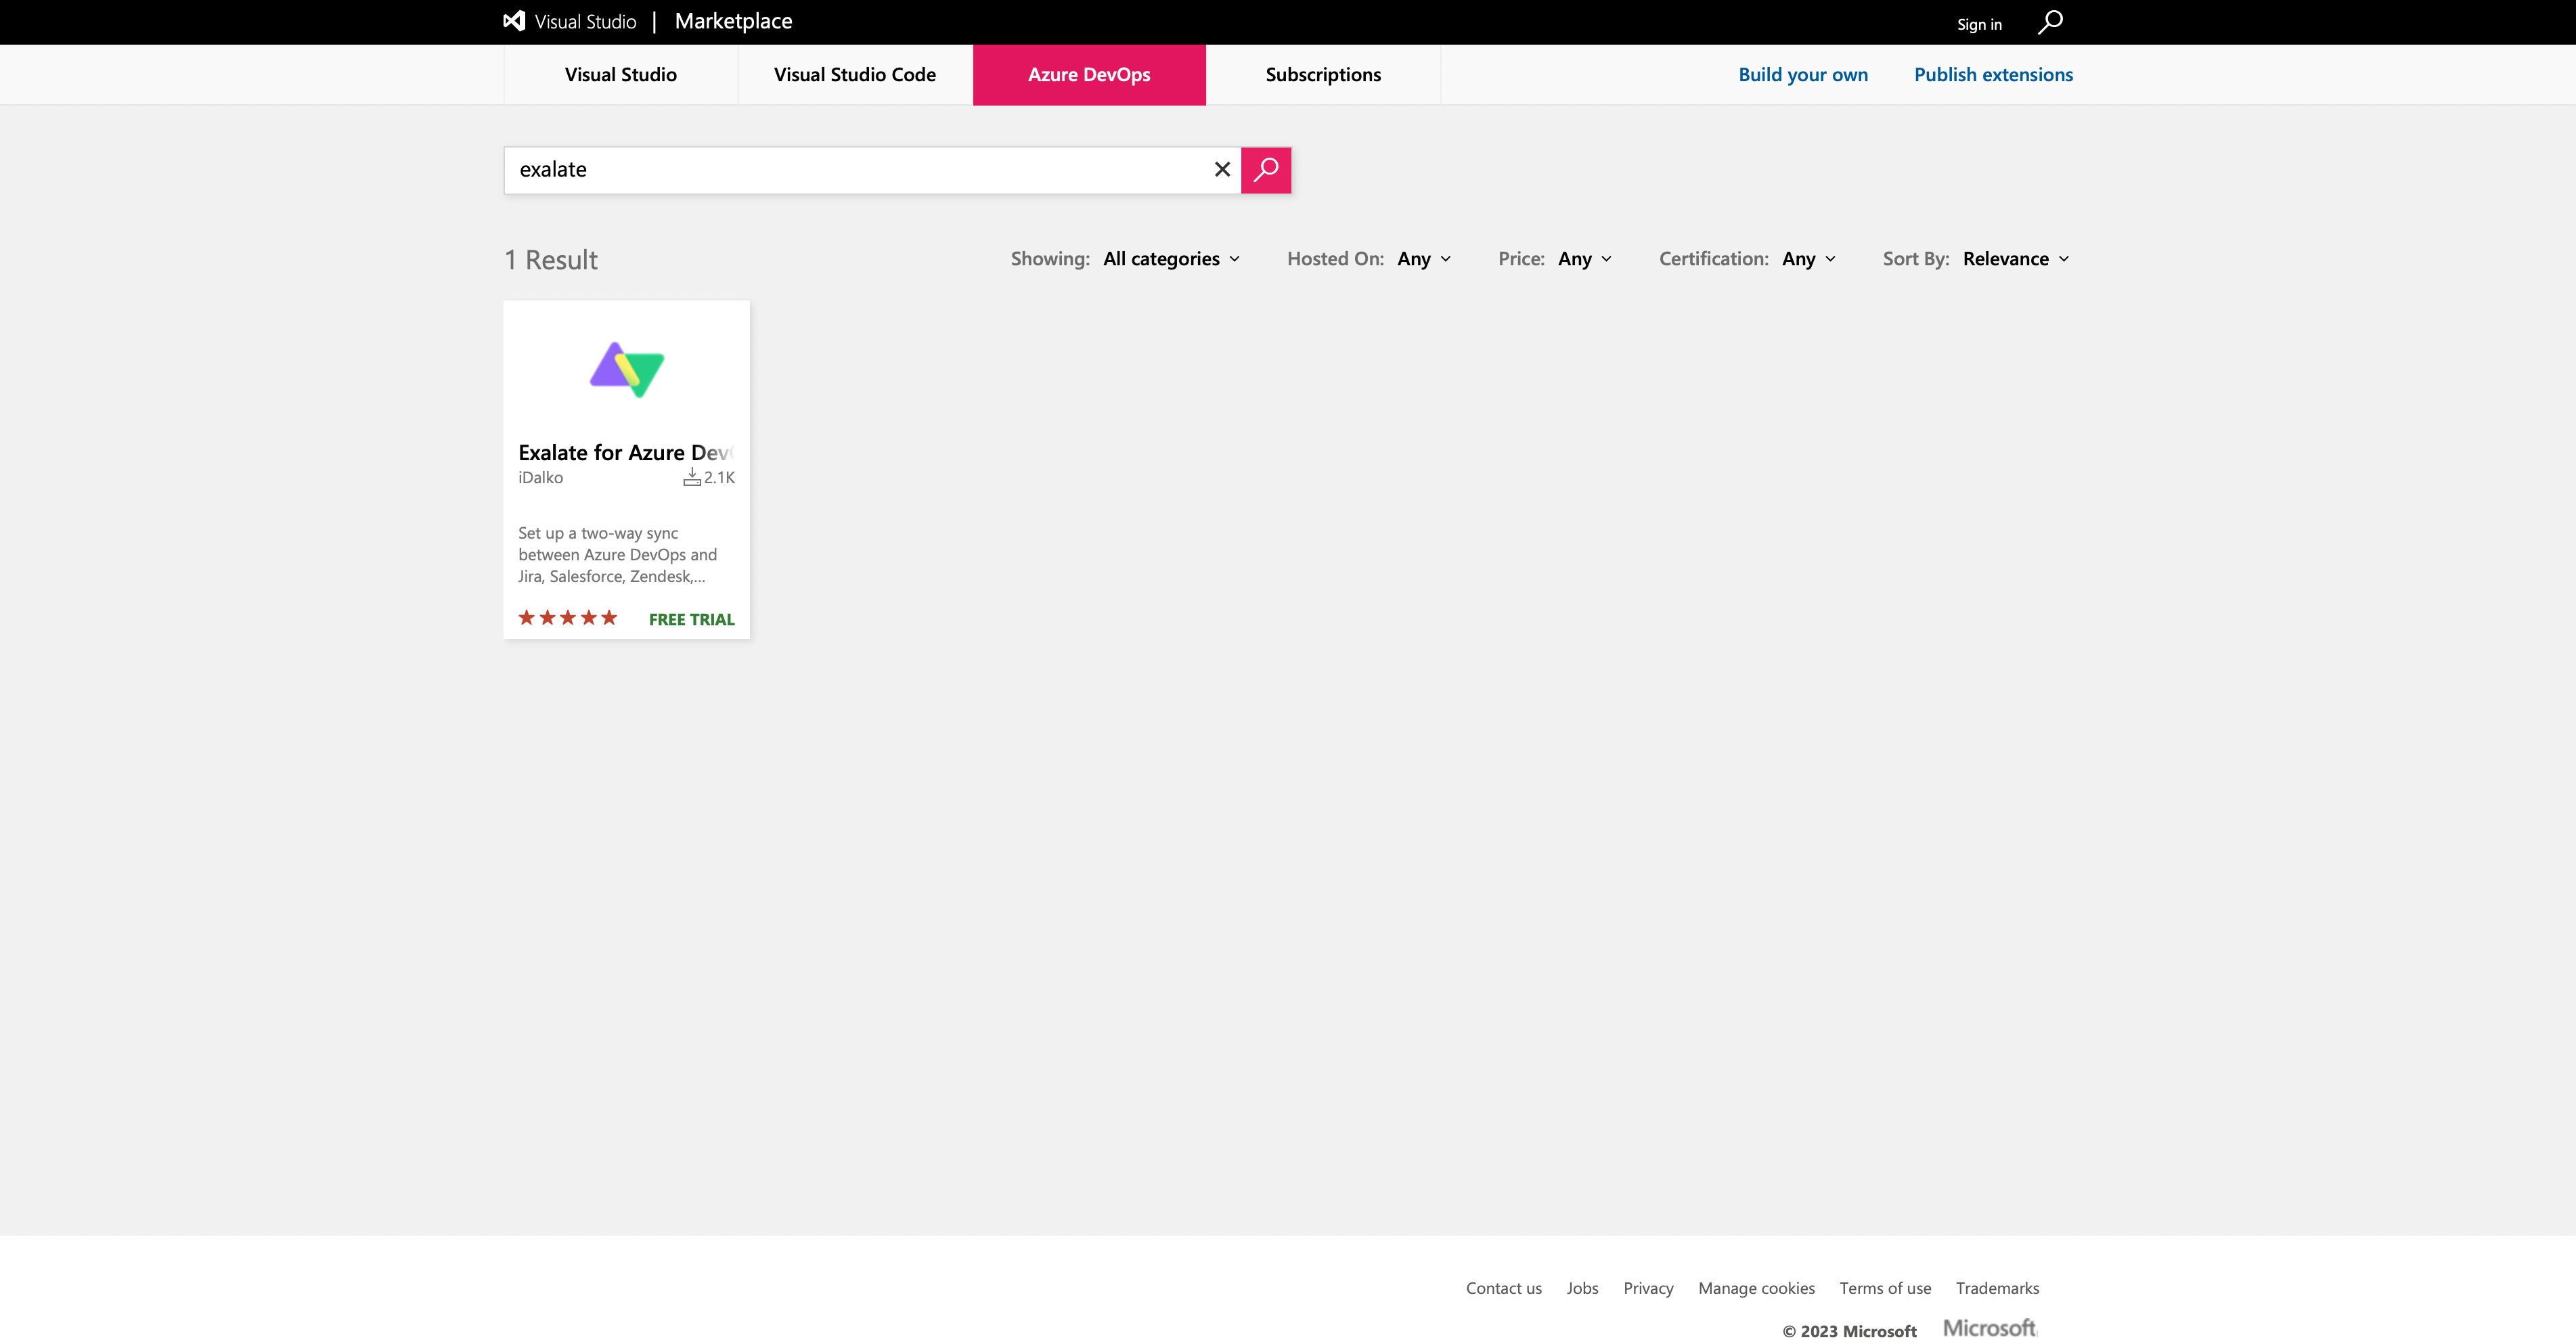Click the Sign in link
The width and height of the screenshot is (2576, 1344).
1979,24
